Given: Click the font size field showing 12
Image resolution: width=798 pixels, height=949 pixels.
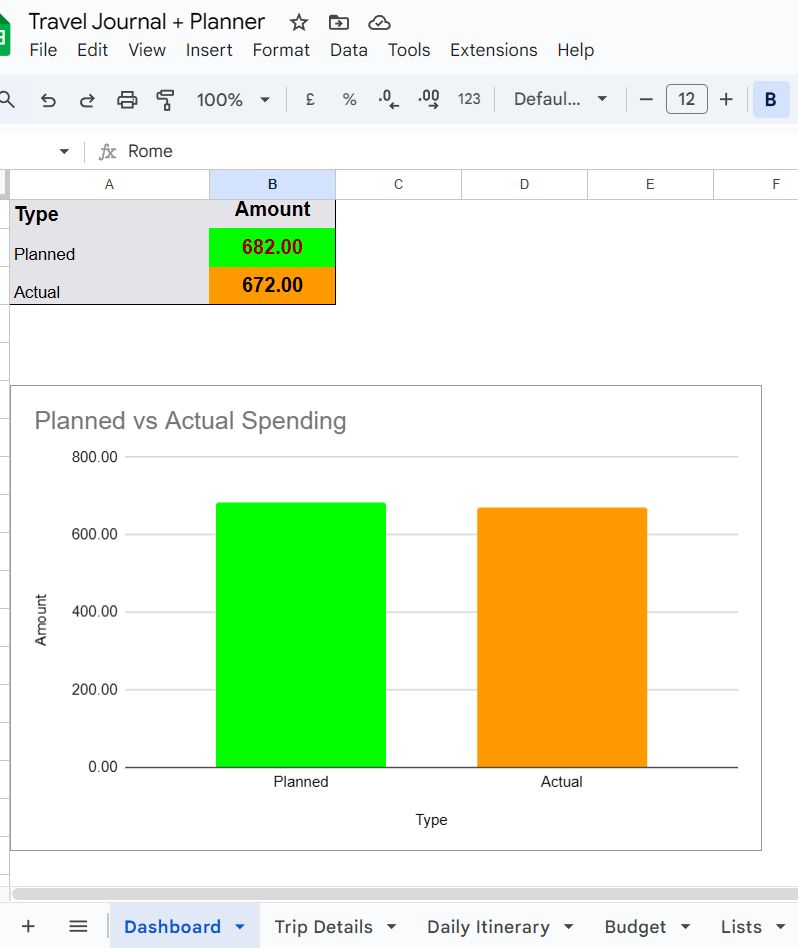Looking at the screenshot, I should 687,99.
